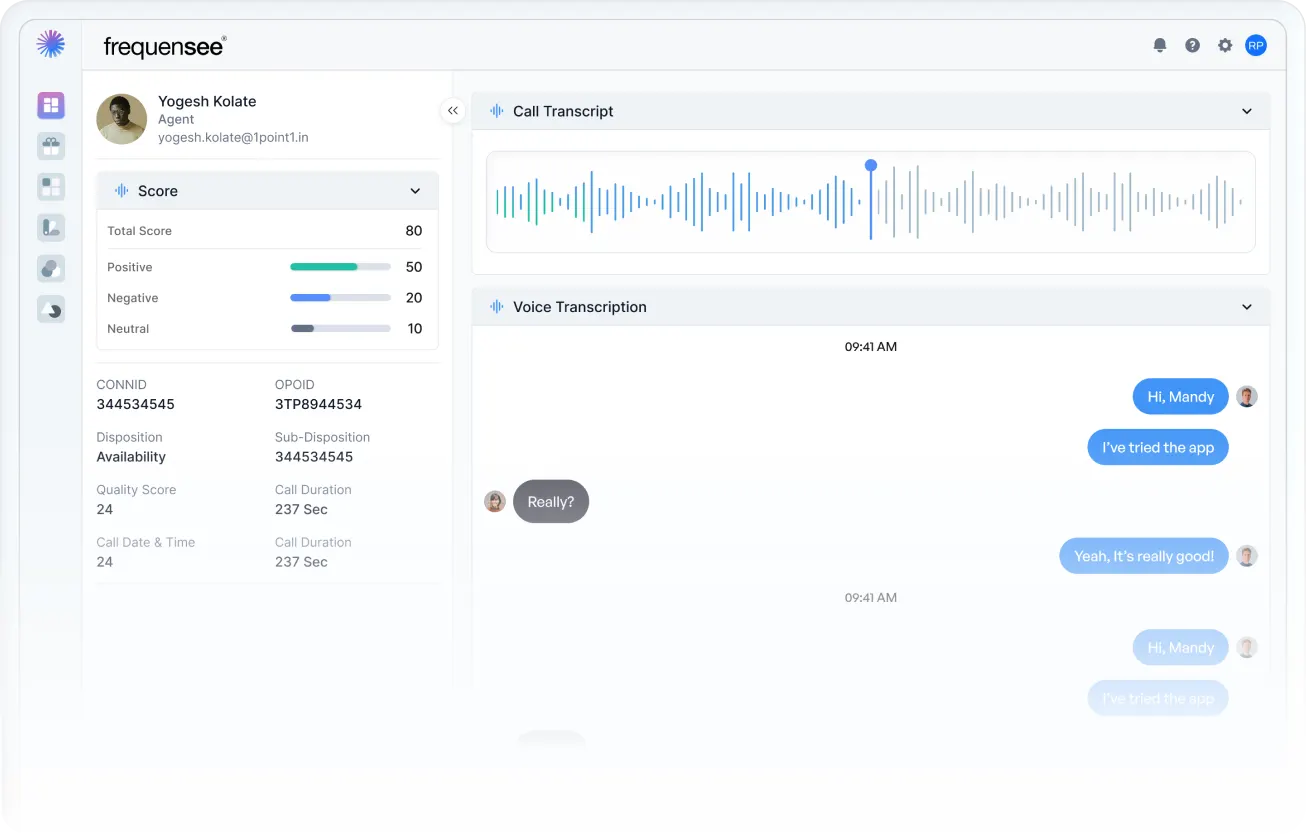Screen dimensions: 1306x835
Task: Open notifications bell
Action: [1160, 45]
